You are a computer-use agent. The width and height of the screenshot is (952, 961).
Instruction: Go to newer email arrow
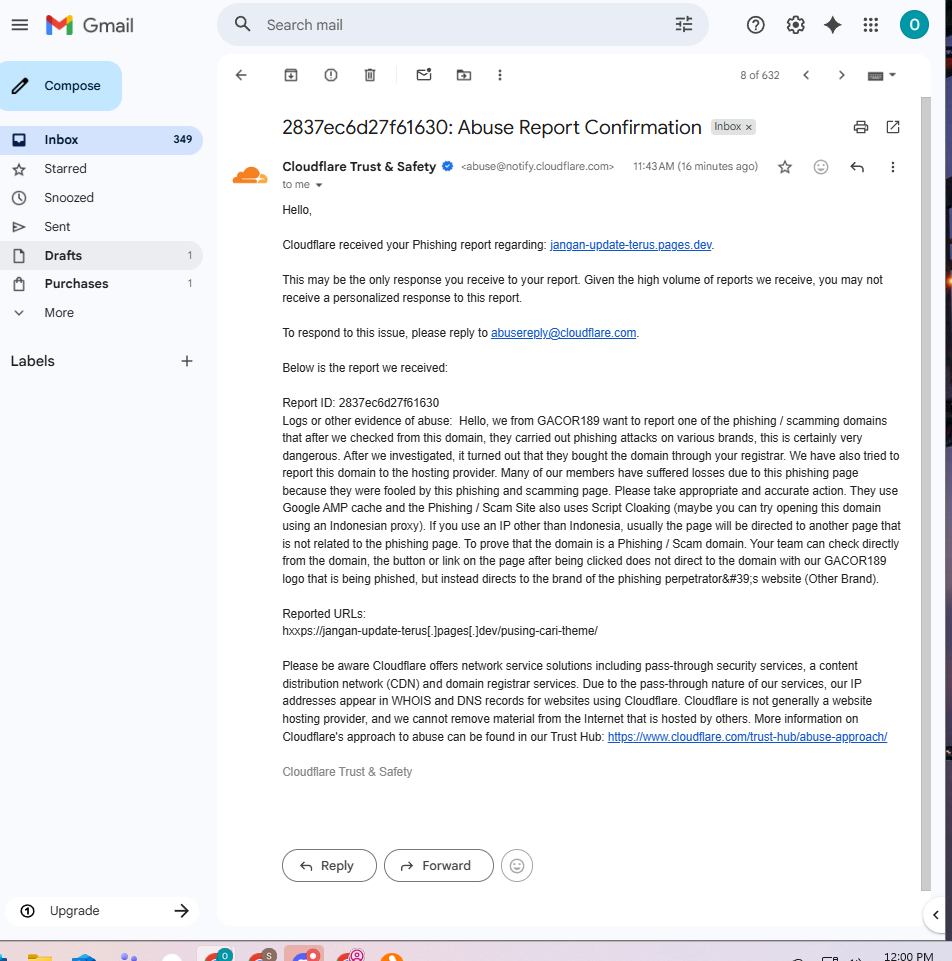click(806, 75)
